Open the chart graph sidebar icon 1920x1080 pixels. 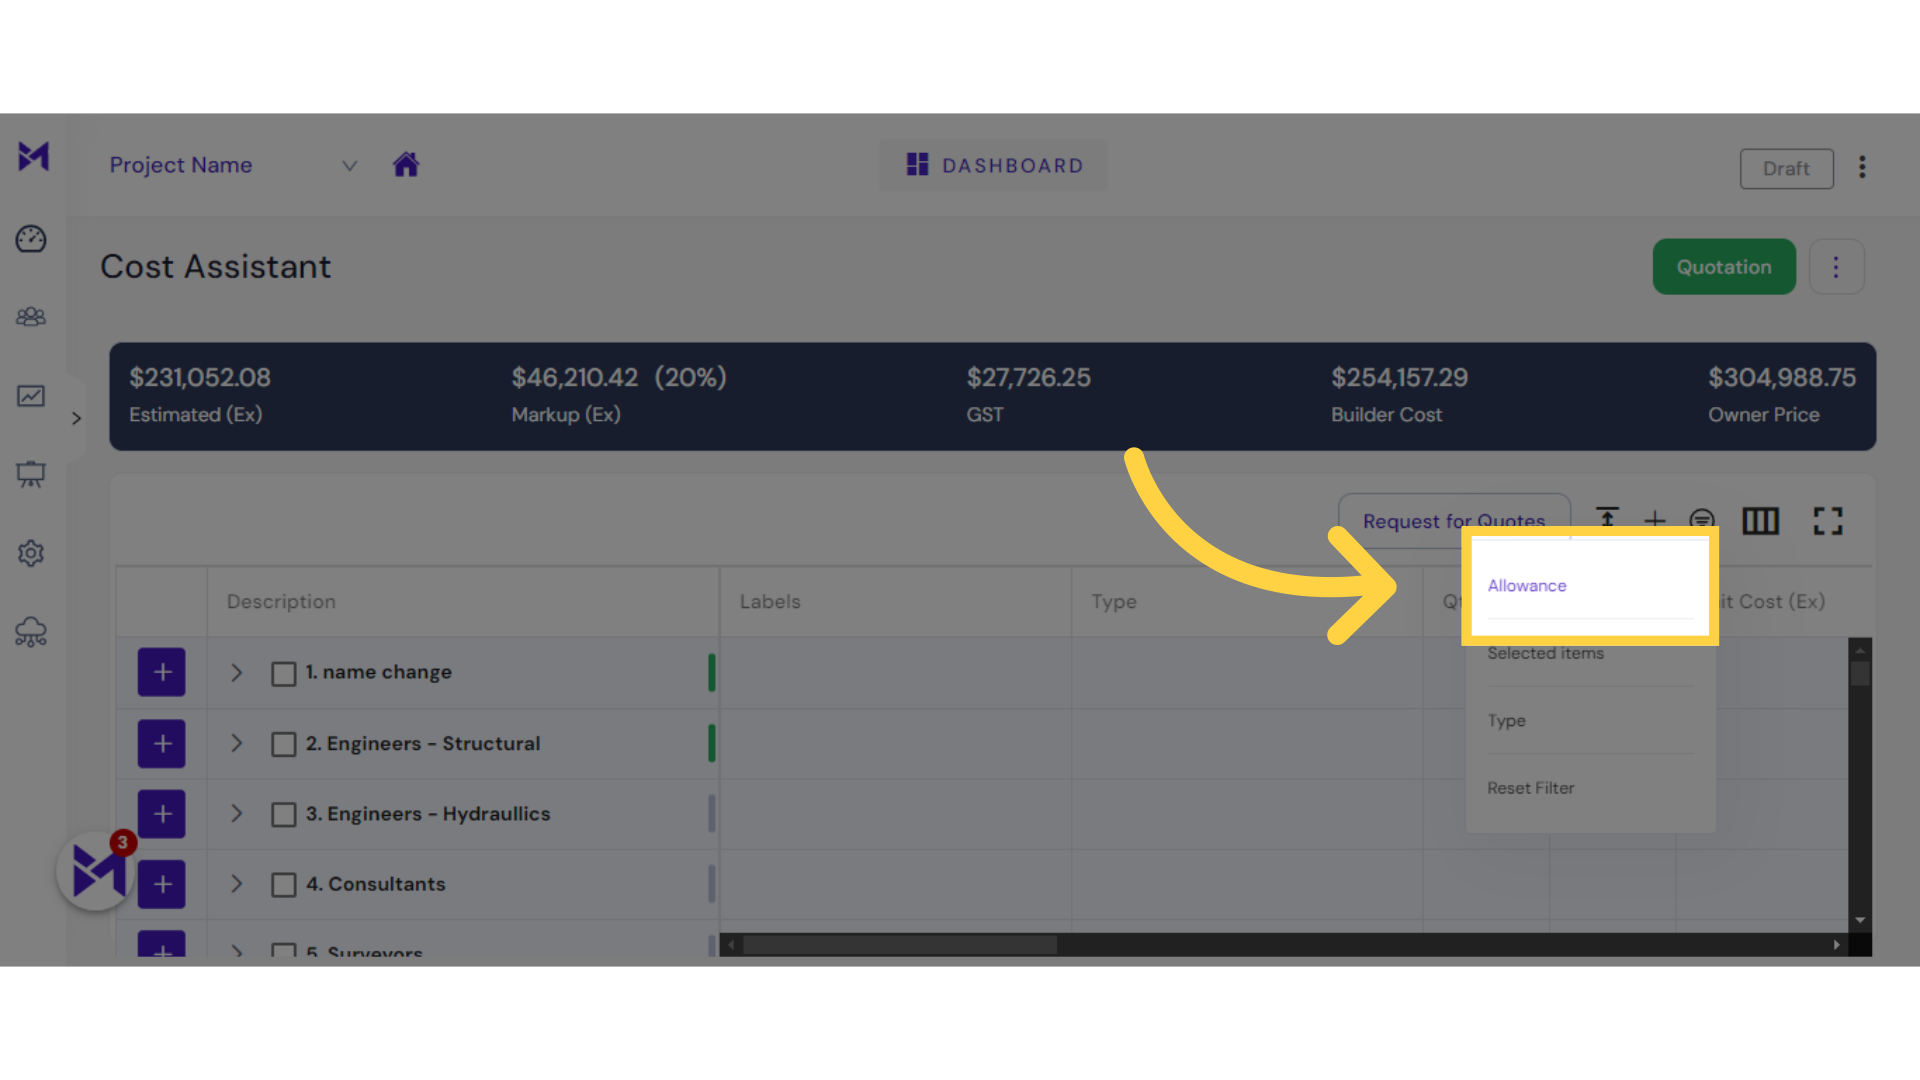(31, 396)
